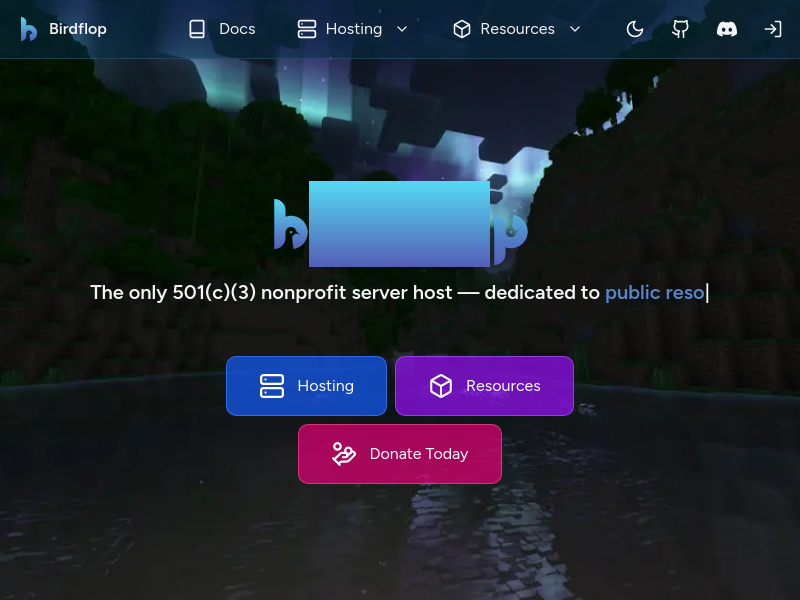Open the Docs page

tap(237, 29)
